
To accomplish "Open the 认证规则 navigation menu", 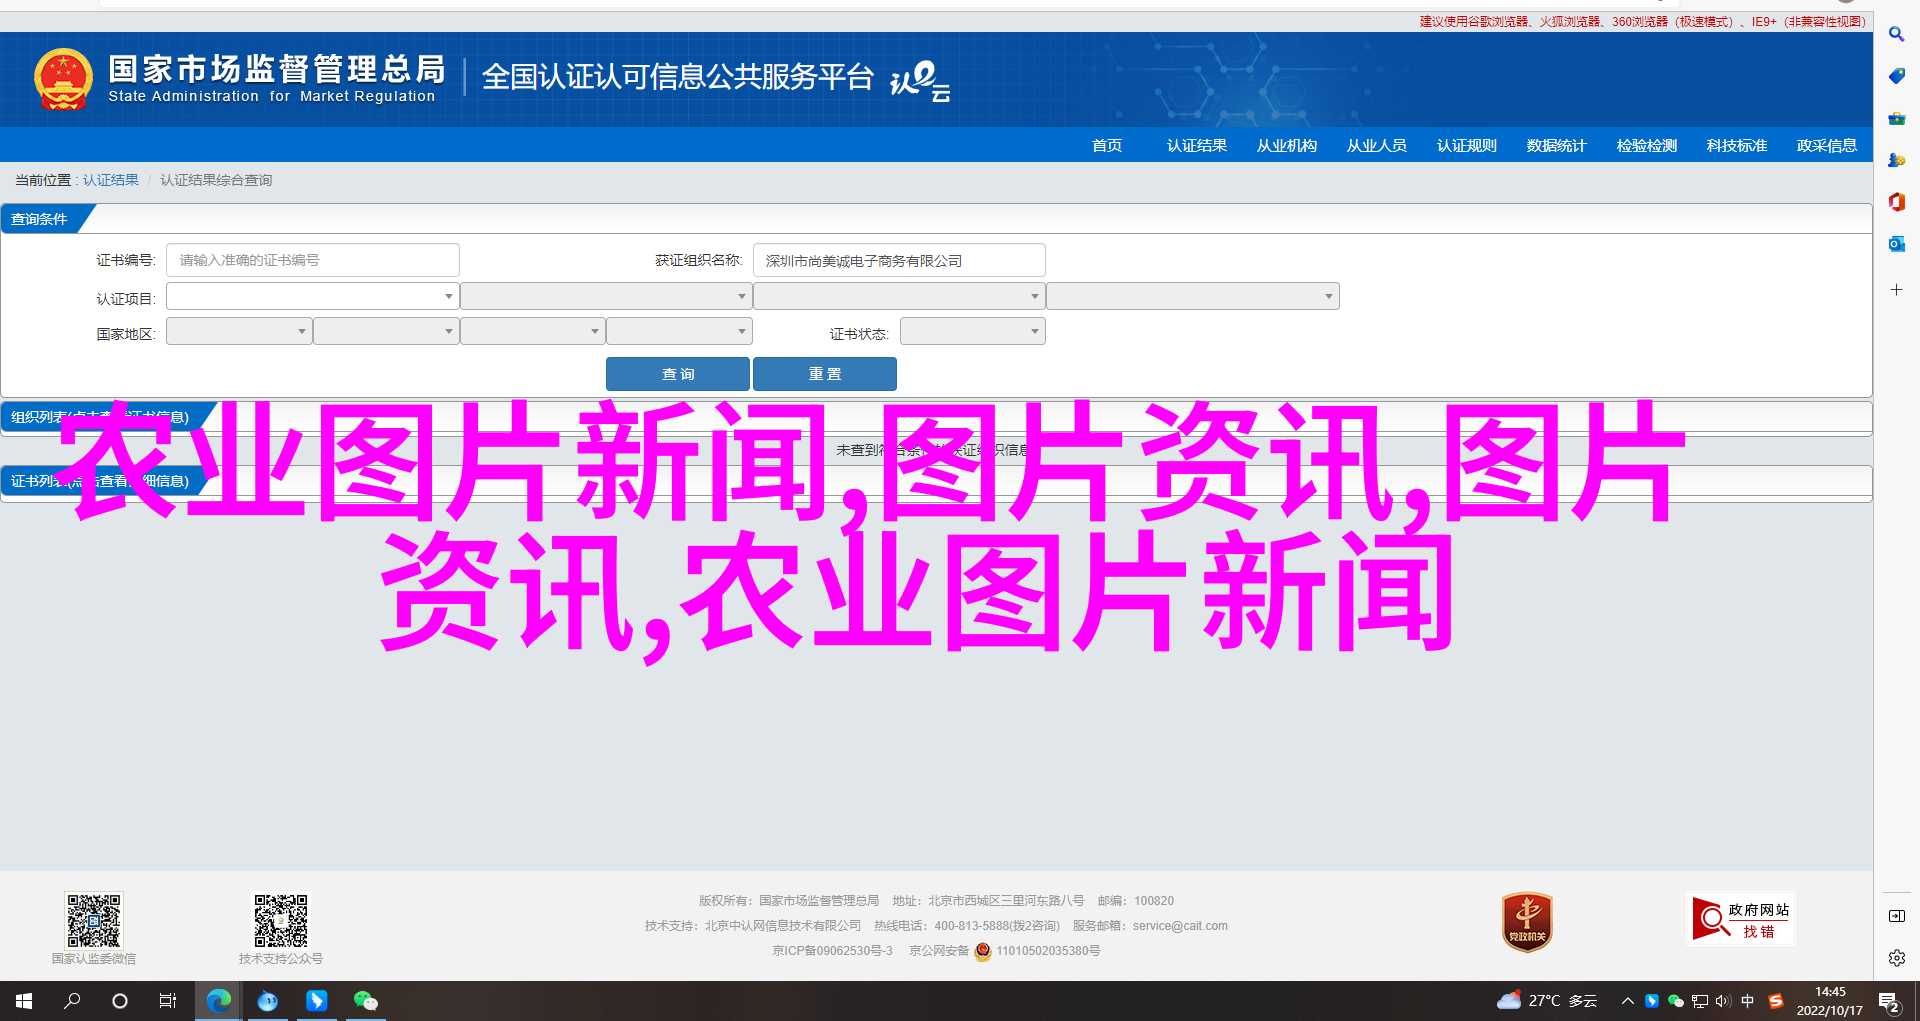I will [1467, 146].
